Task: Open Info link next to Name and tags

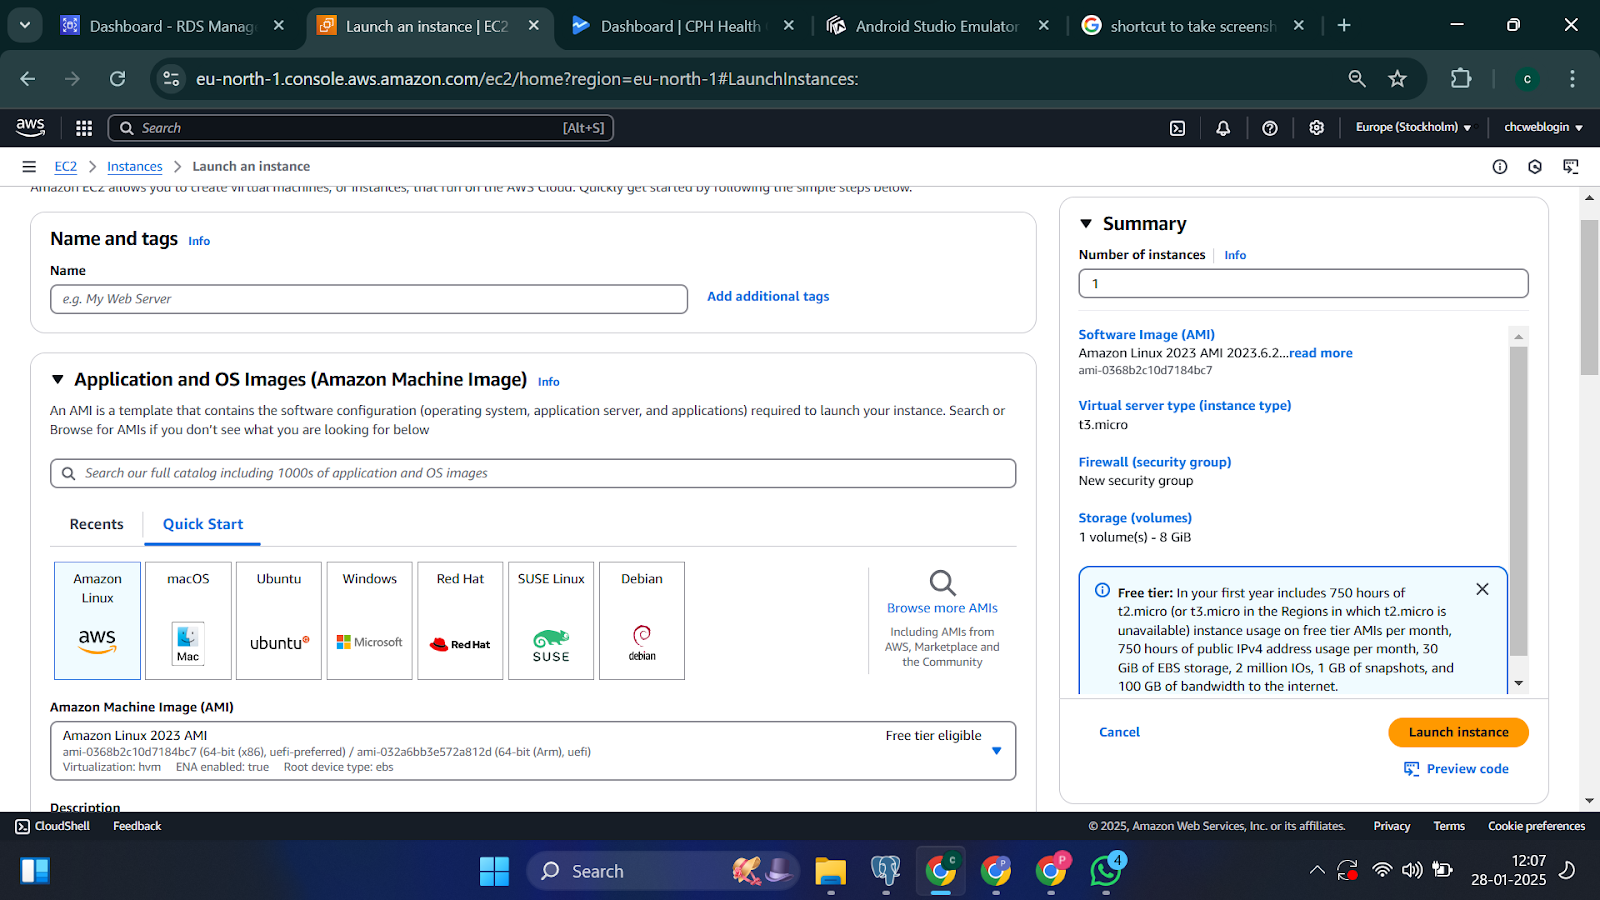Action: coord(199,241)
